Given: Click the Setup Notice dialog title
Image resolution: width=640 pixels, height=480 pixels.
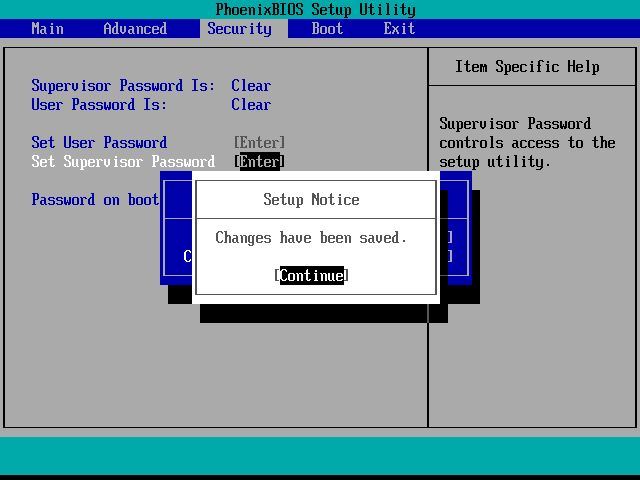Looking at the screenshot, I should 311,200.
